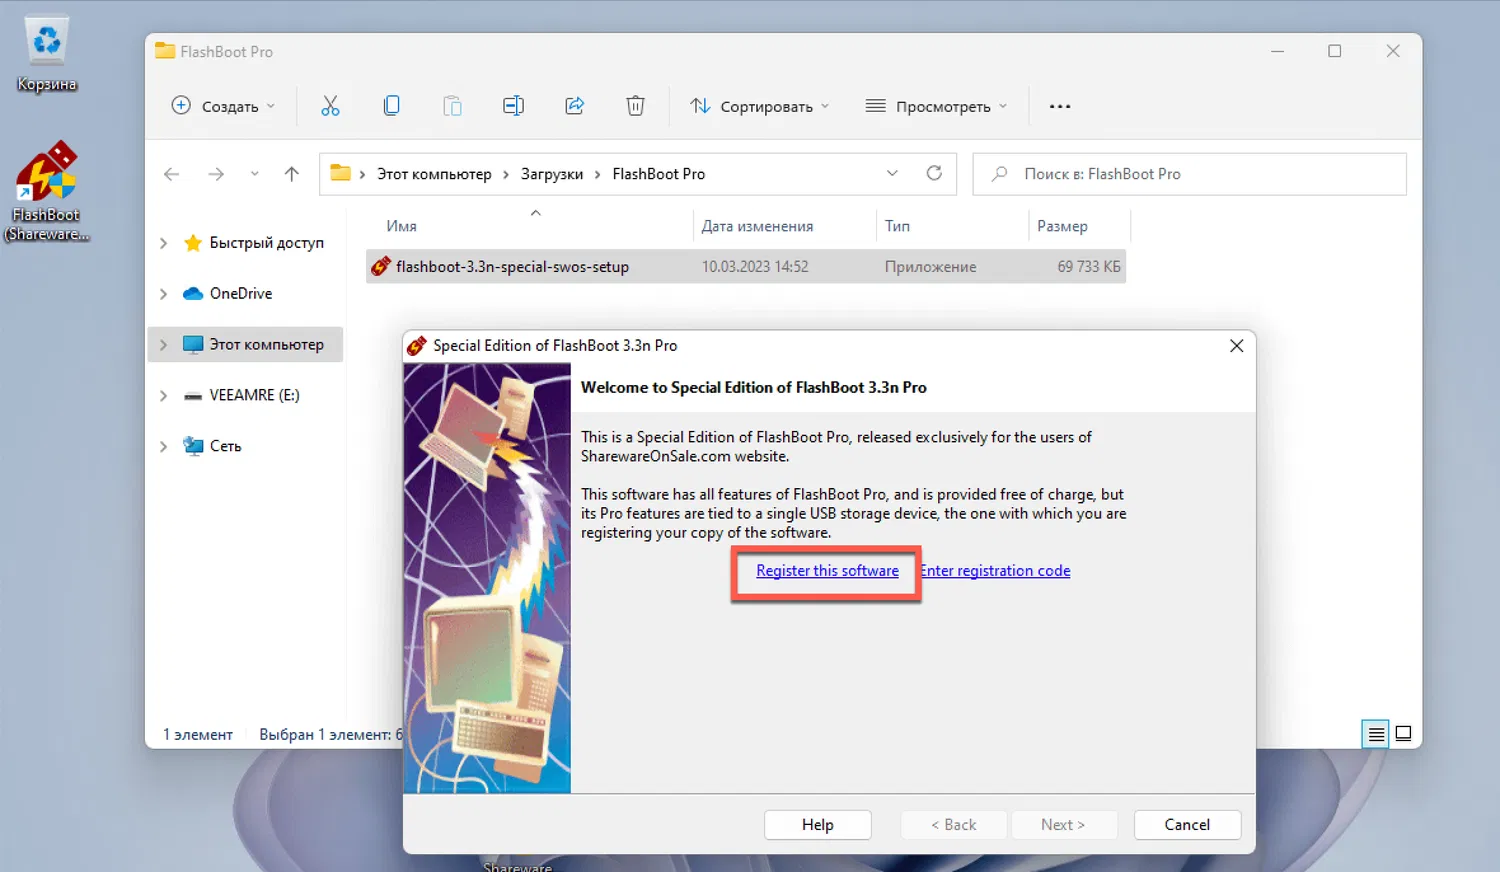Select the Cut icon in the toolbar
The height and width of the screenshot is (872, 1500).
(x=331, y=105)
